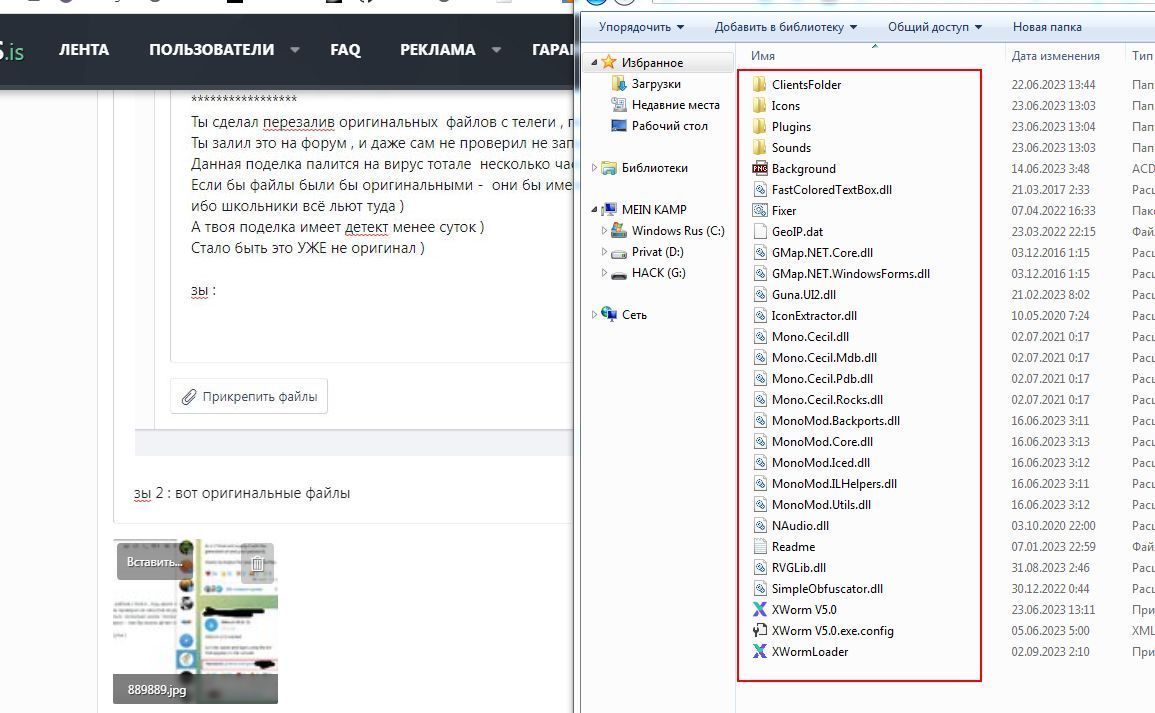This screenshot has width=1155, height=713.
Task: Open the Упорядочить dropdown menu
Action: pos(641,27)
